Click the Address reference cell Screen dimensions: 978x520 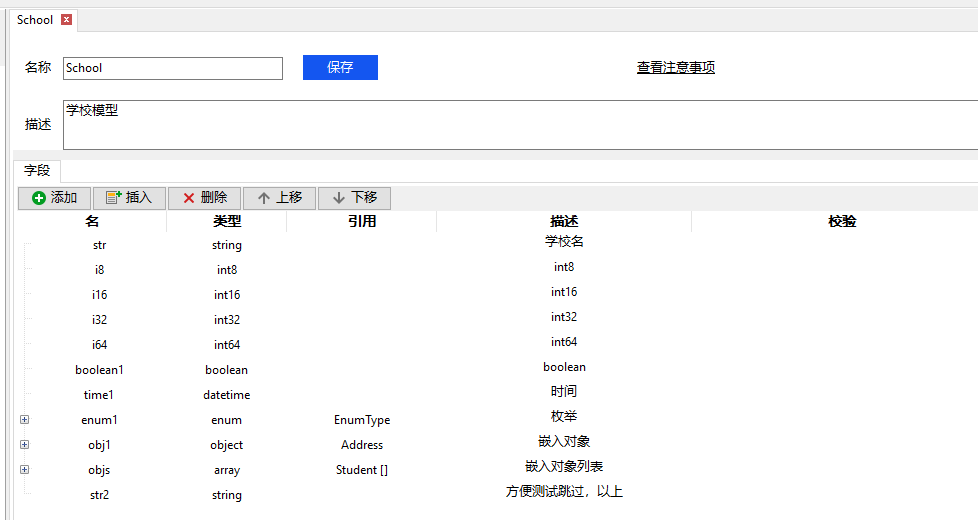[x=362, y=445]
